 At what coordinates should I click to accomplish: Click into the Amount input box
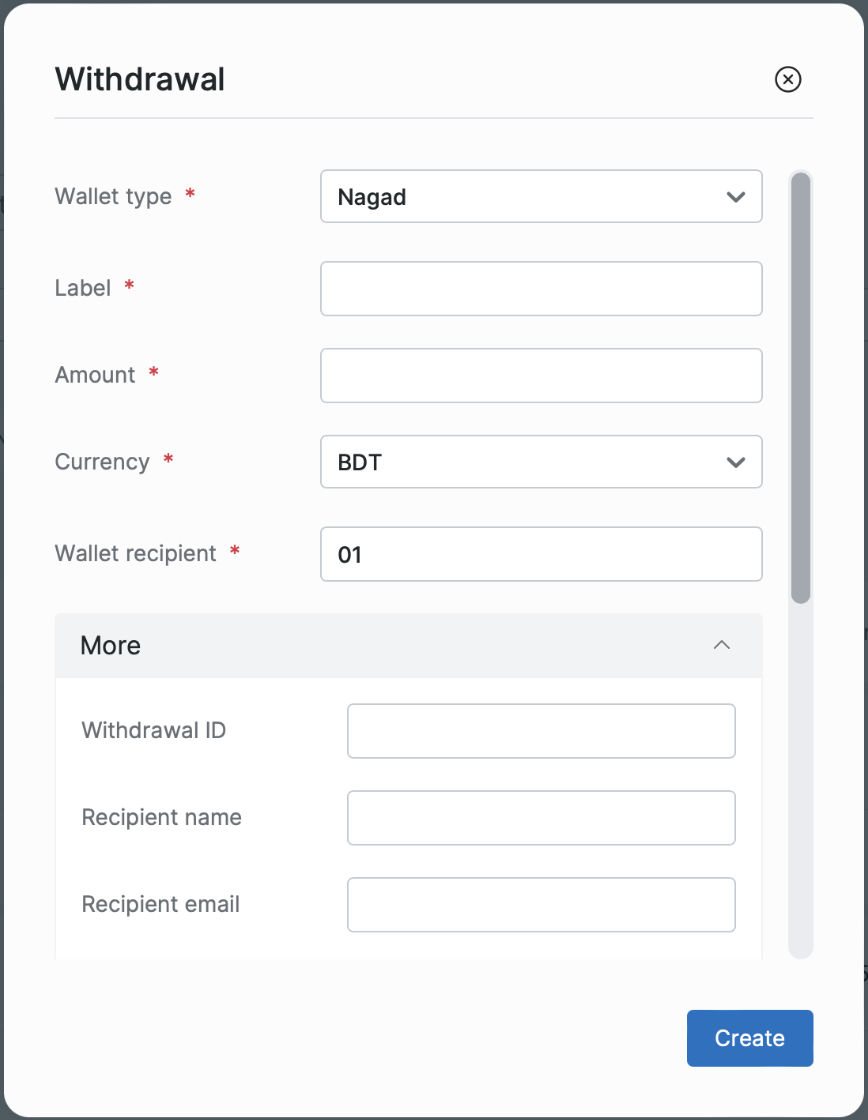[x=541, y=376]
